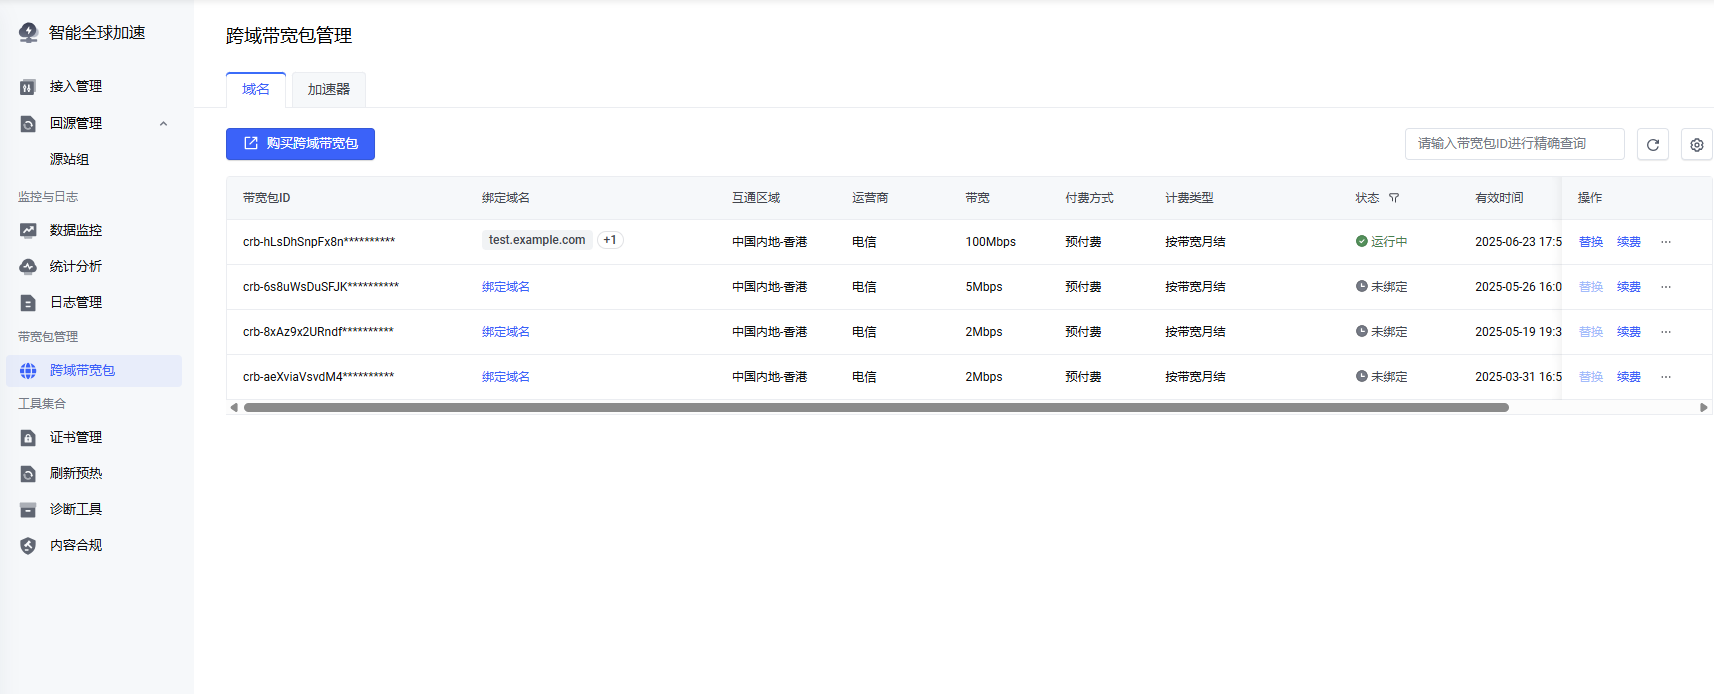This screenshot has height=694, width=1714.
Task: Expand the +1 domain tag in the first row
Action: (610, 240)
